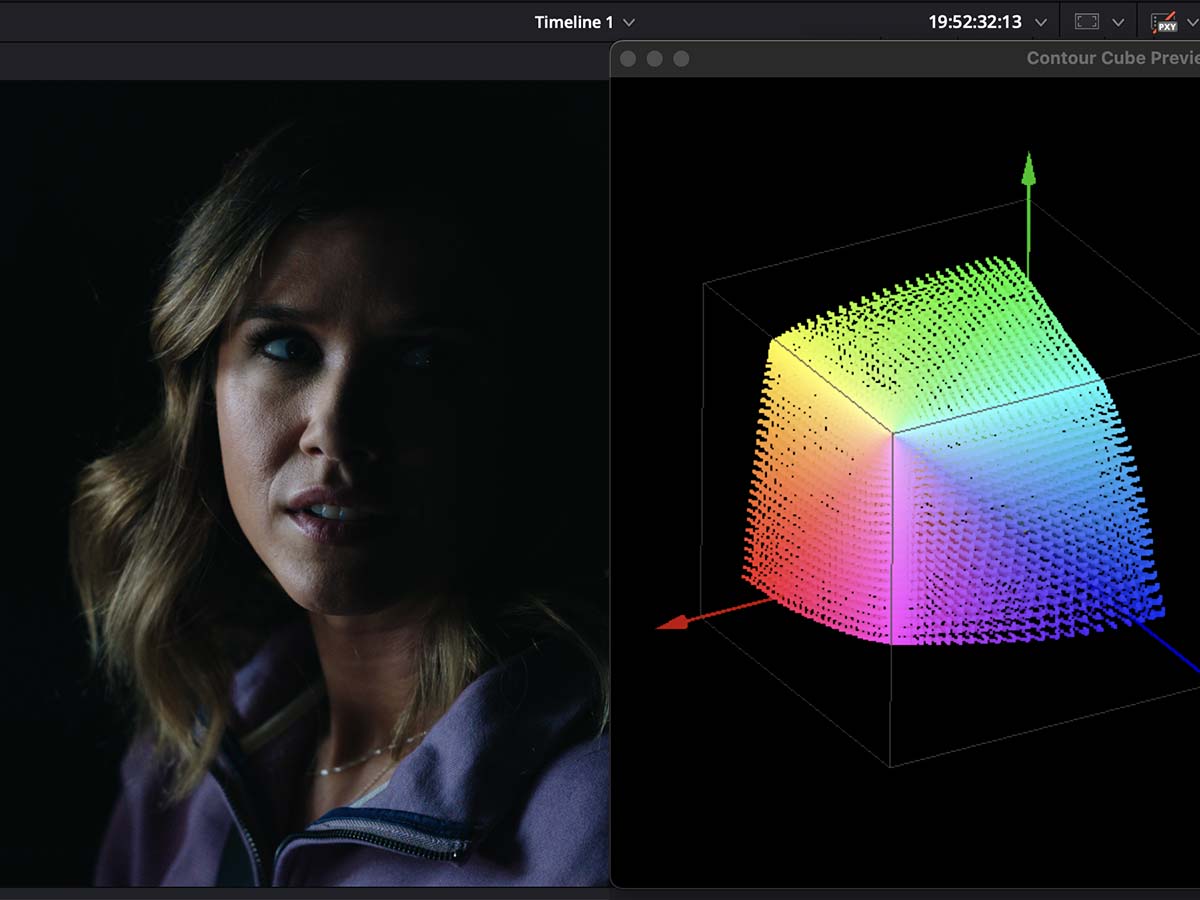
Task: Click the Timeline 1 name label
Action: tap(573, 22)
